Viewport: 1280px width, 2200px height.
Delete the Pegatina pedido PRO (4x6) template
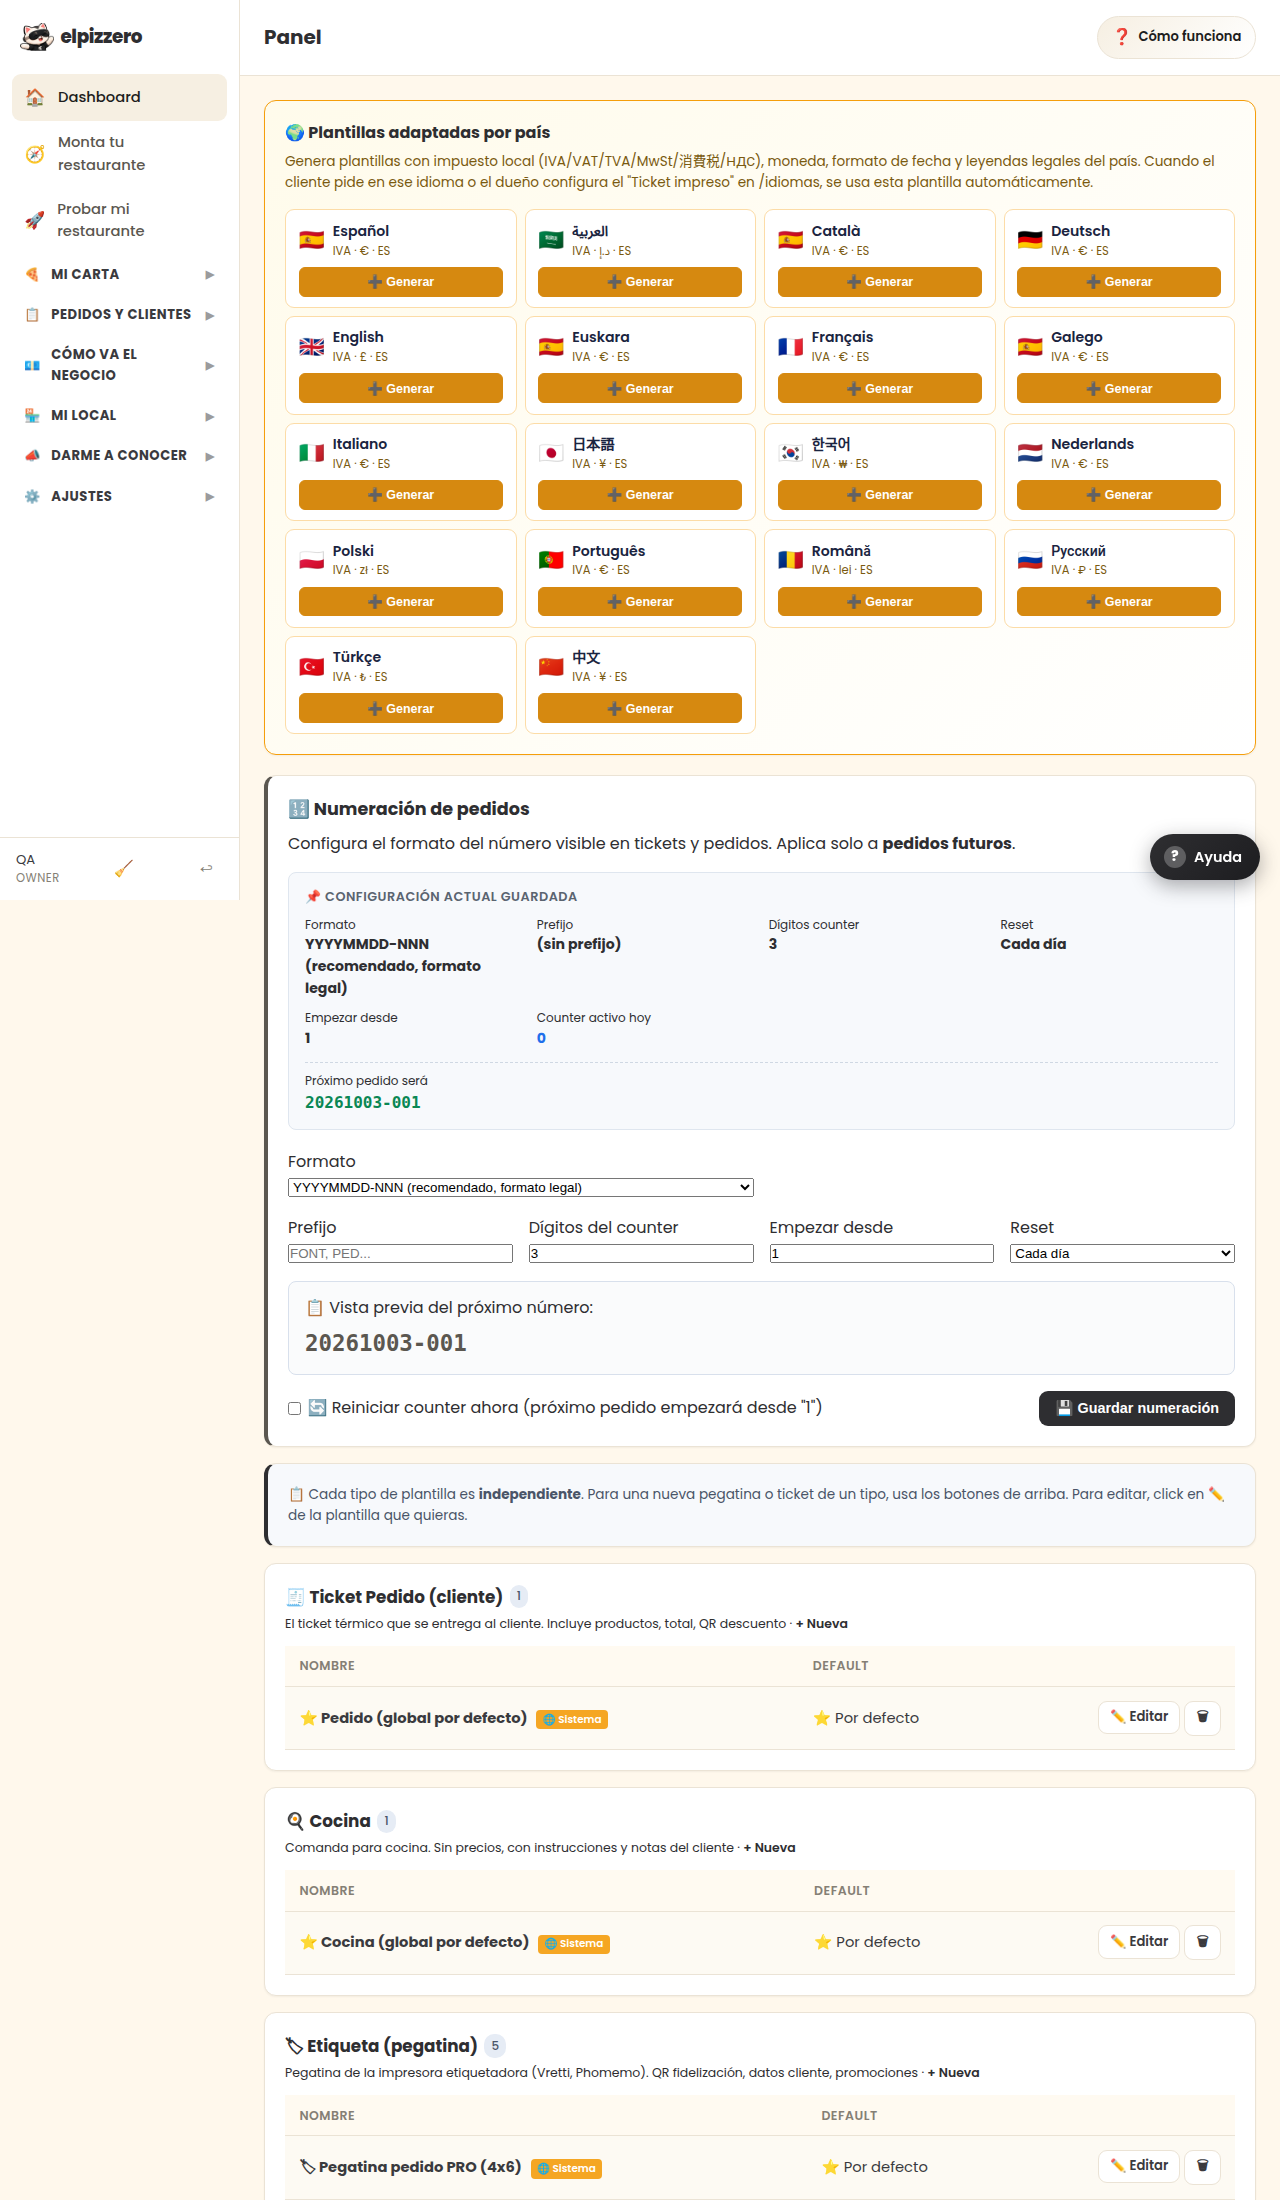tap(1202, 2166)
